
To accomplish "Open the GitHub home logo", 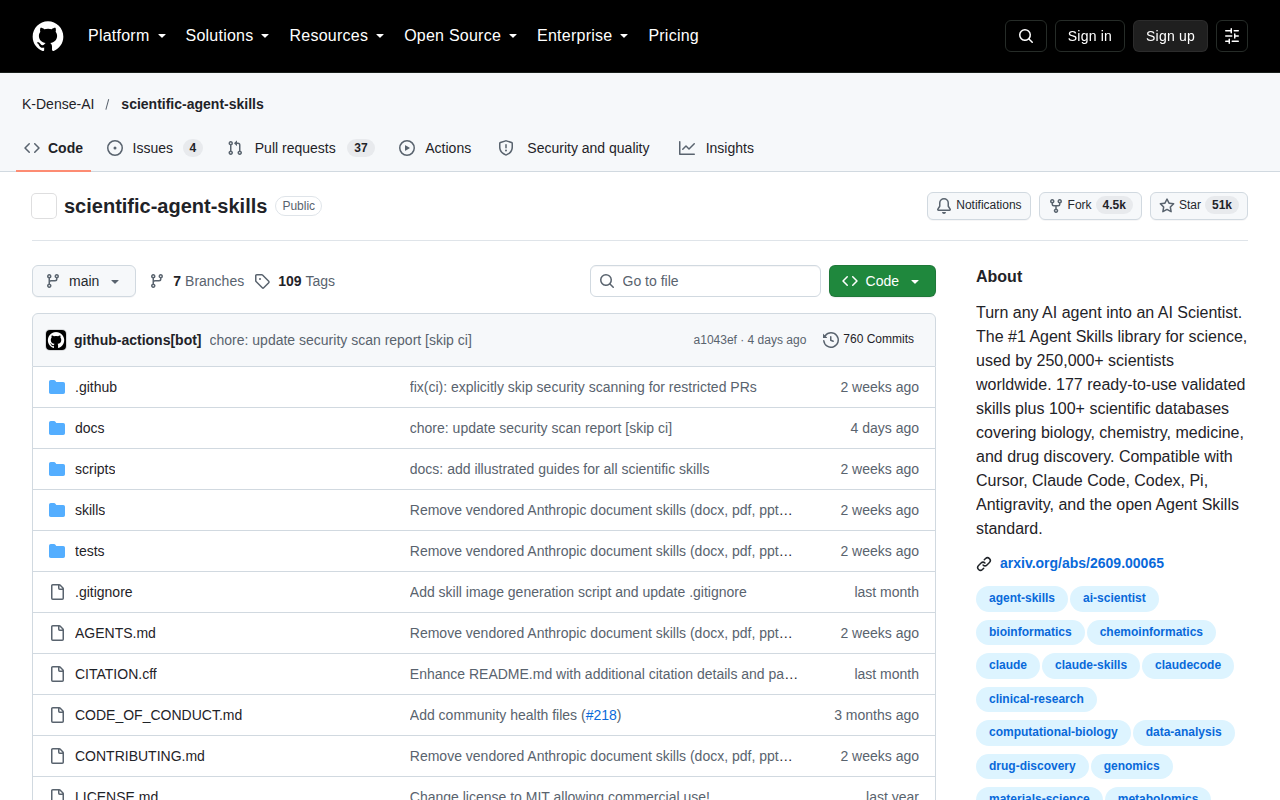I will 48,36.
